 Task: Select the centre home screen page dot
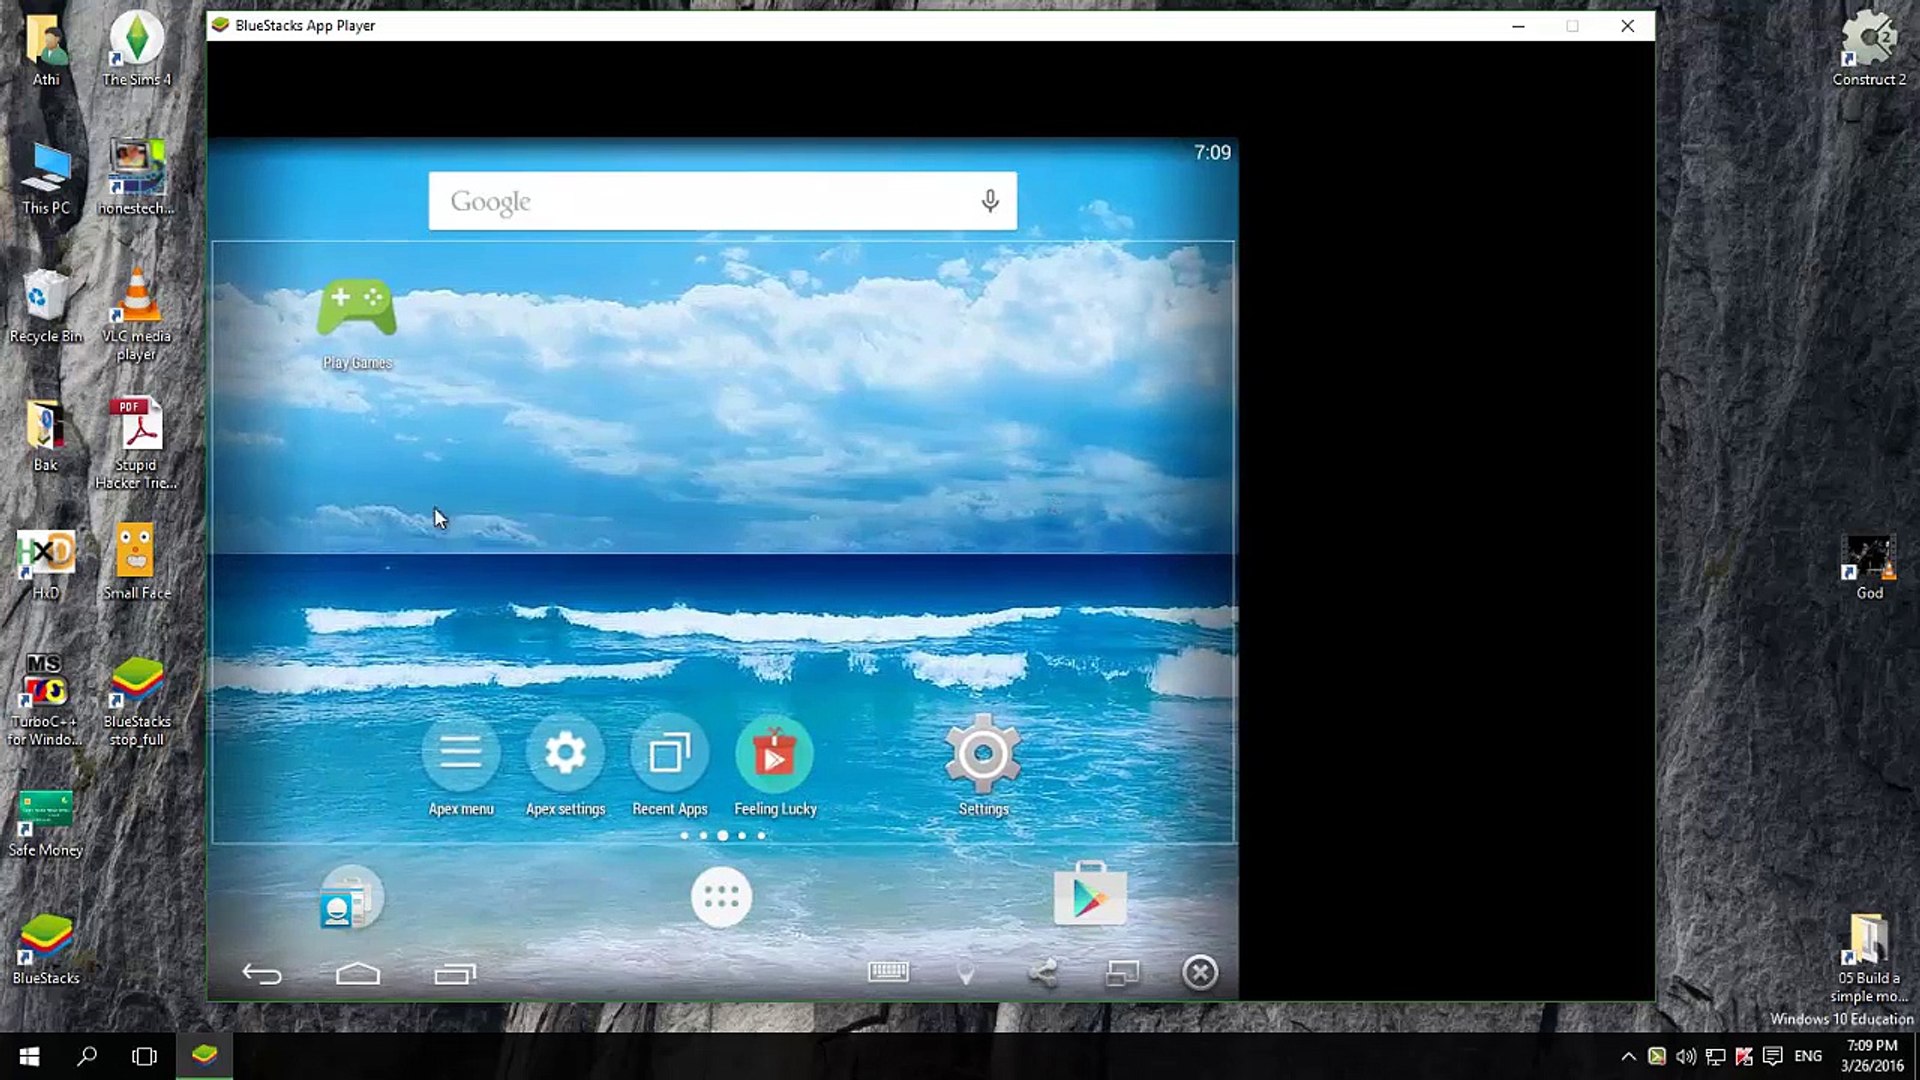tap(722, 835)
